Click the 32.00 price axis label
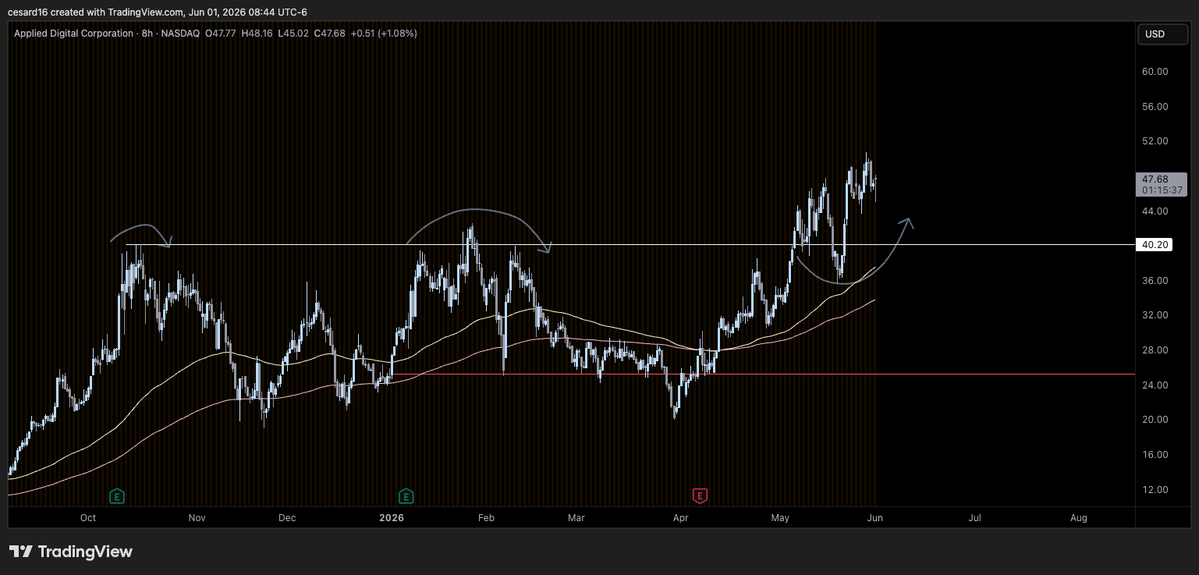 point(1155,315)
